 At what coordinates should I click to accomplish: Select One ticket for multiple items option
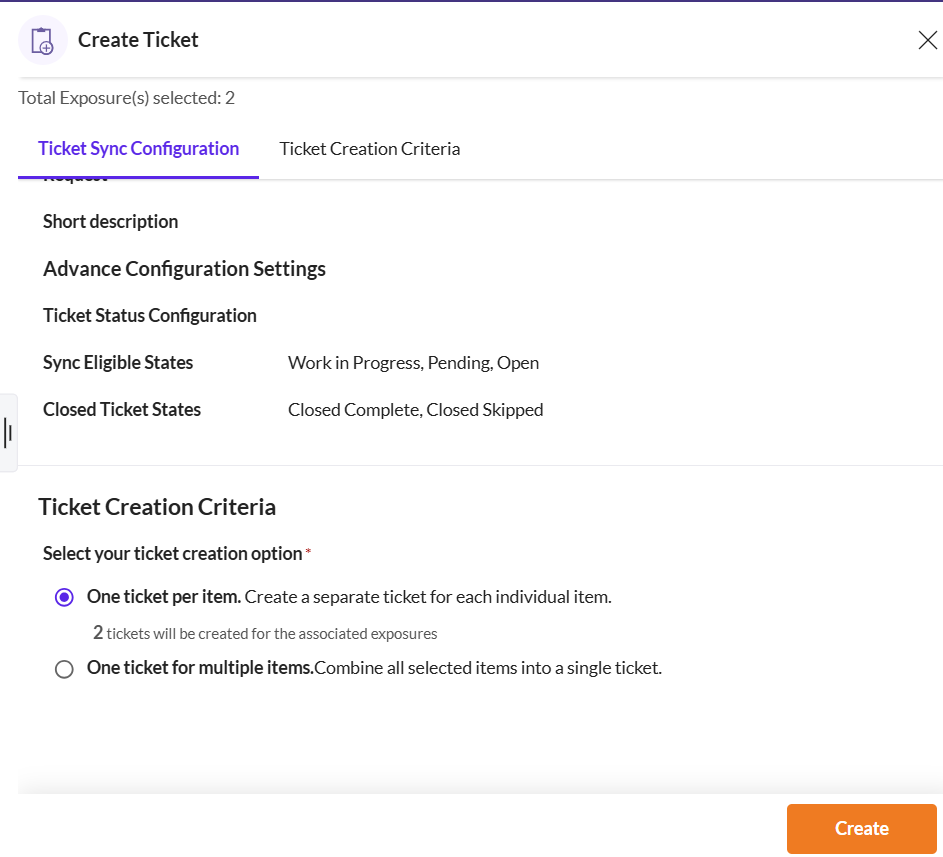pos(64,669)
